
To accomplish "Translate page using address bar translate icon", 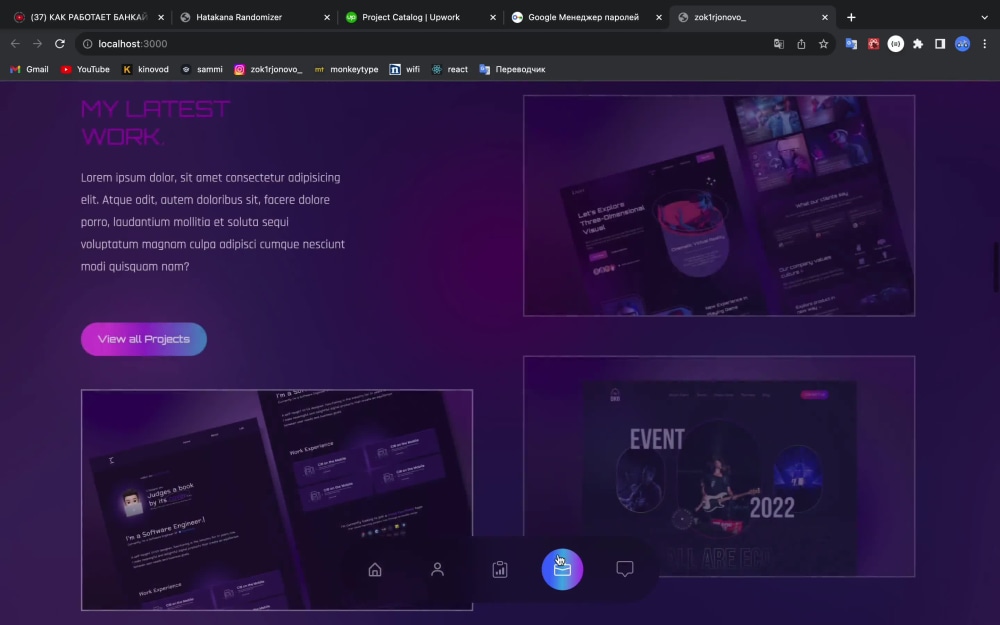I will pos(779,44).
